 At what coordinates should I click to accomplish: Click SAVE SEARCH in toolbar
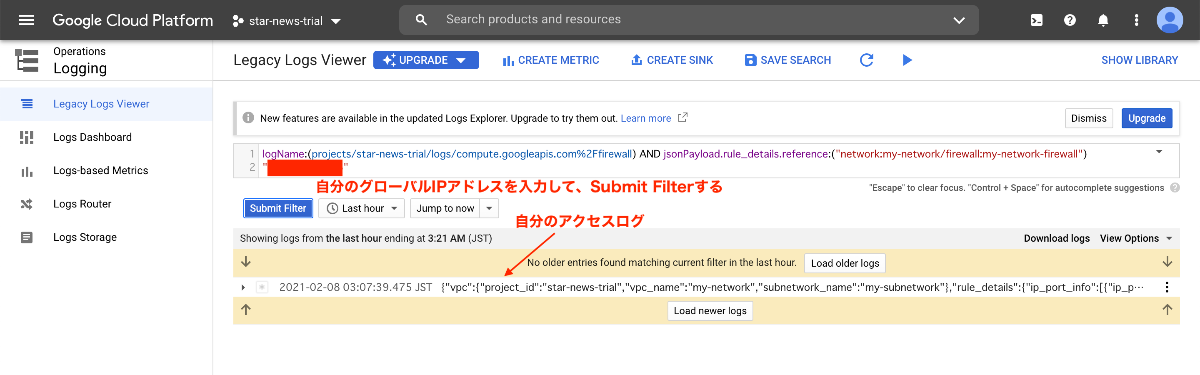(788, 60)
